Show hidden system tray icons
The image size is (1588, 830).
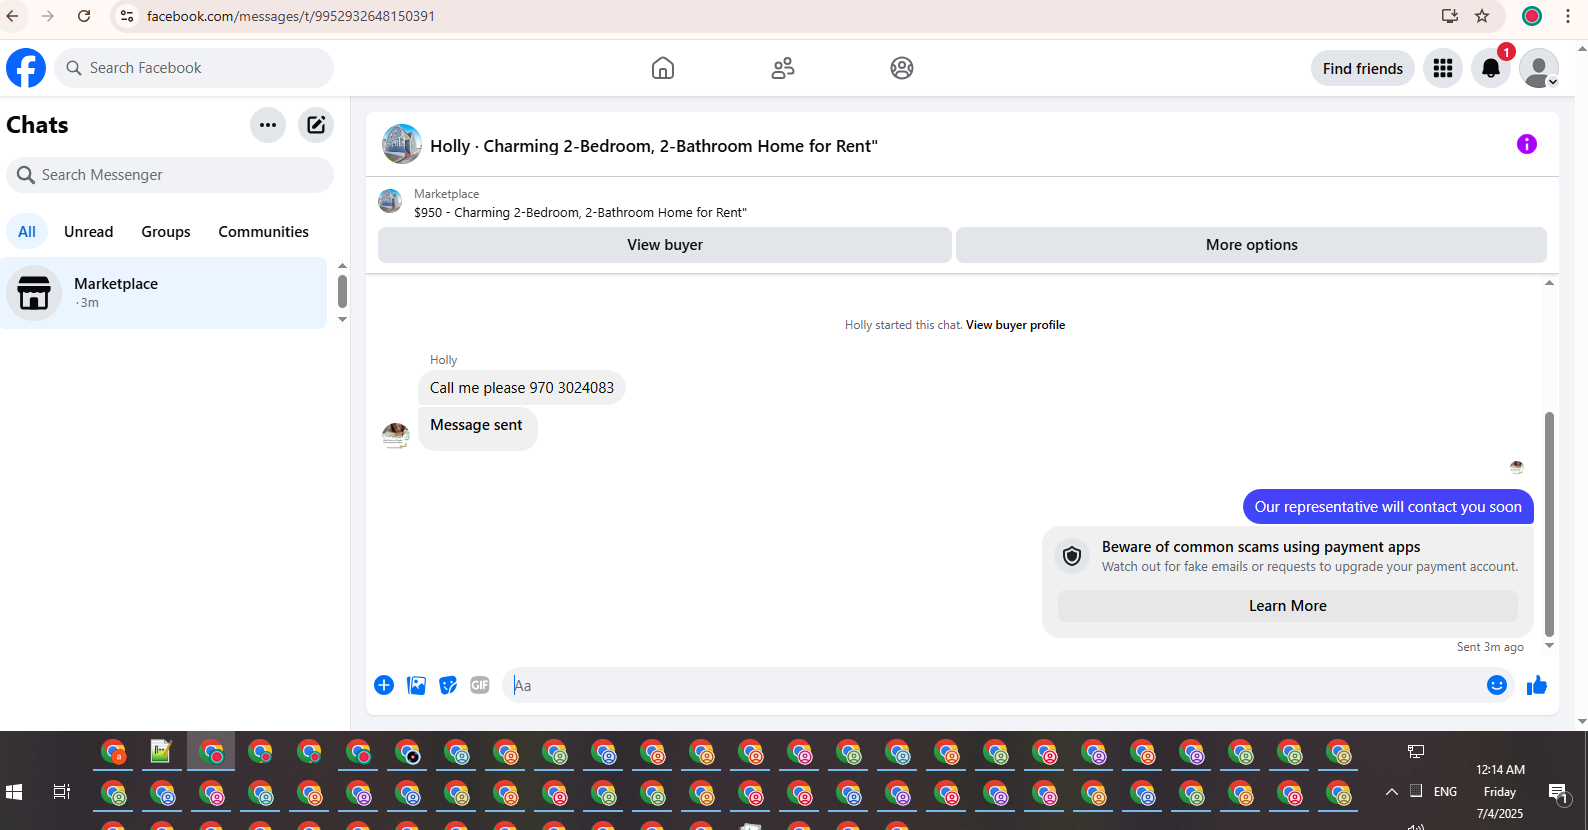(1391, 792)
